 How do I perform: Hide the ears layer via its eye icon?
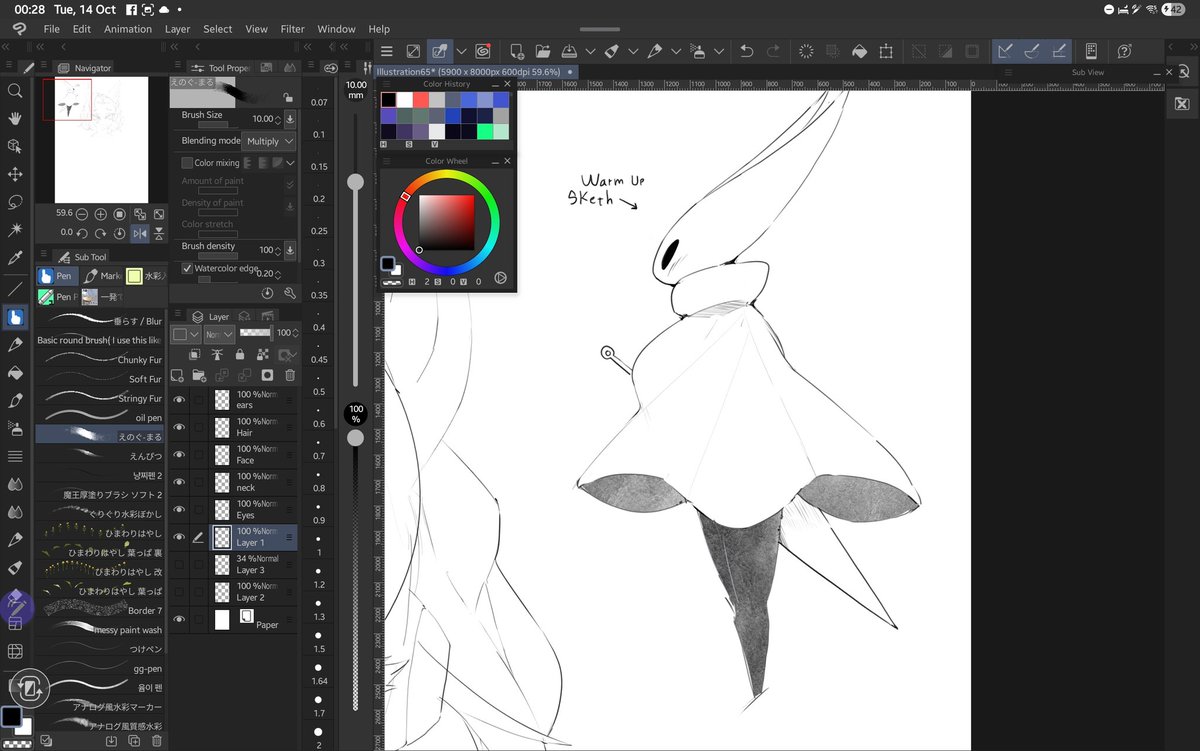point(179,400)
